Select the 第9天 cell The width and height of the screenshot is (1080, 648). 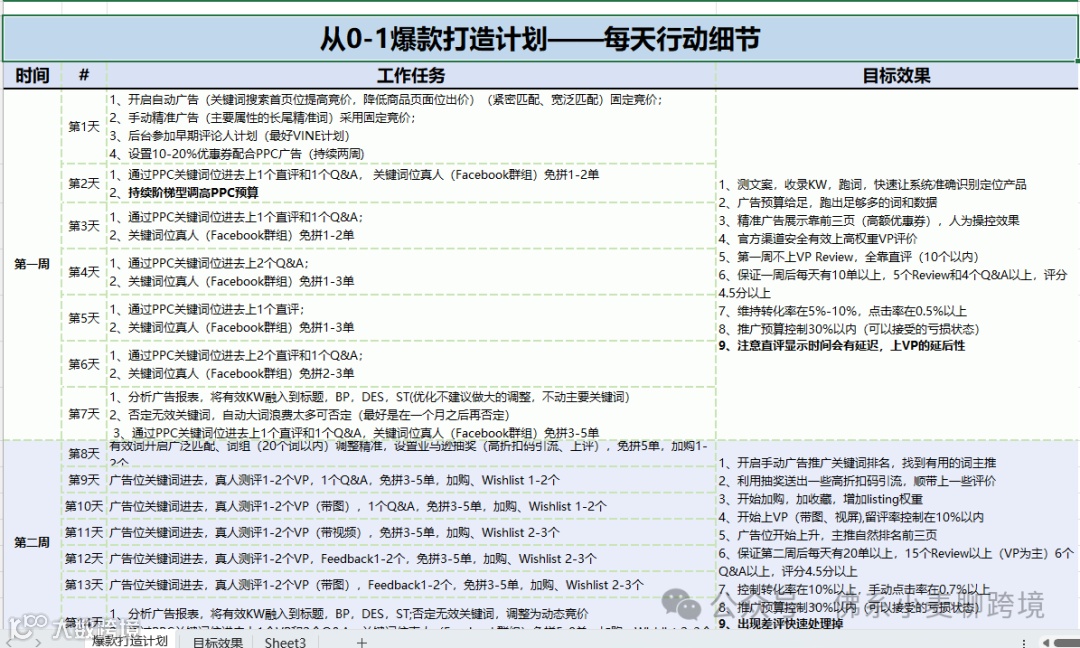coord(84,480)
